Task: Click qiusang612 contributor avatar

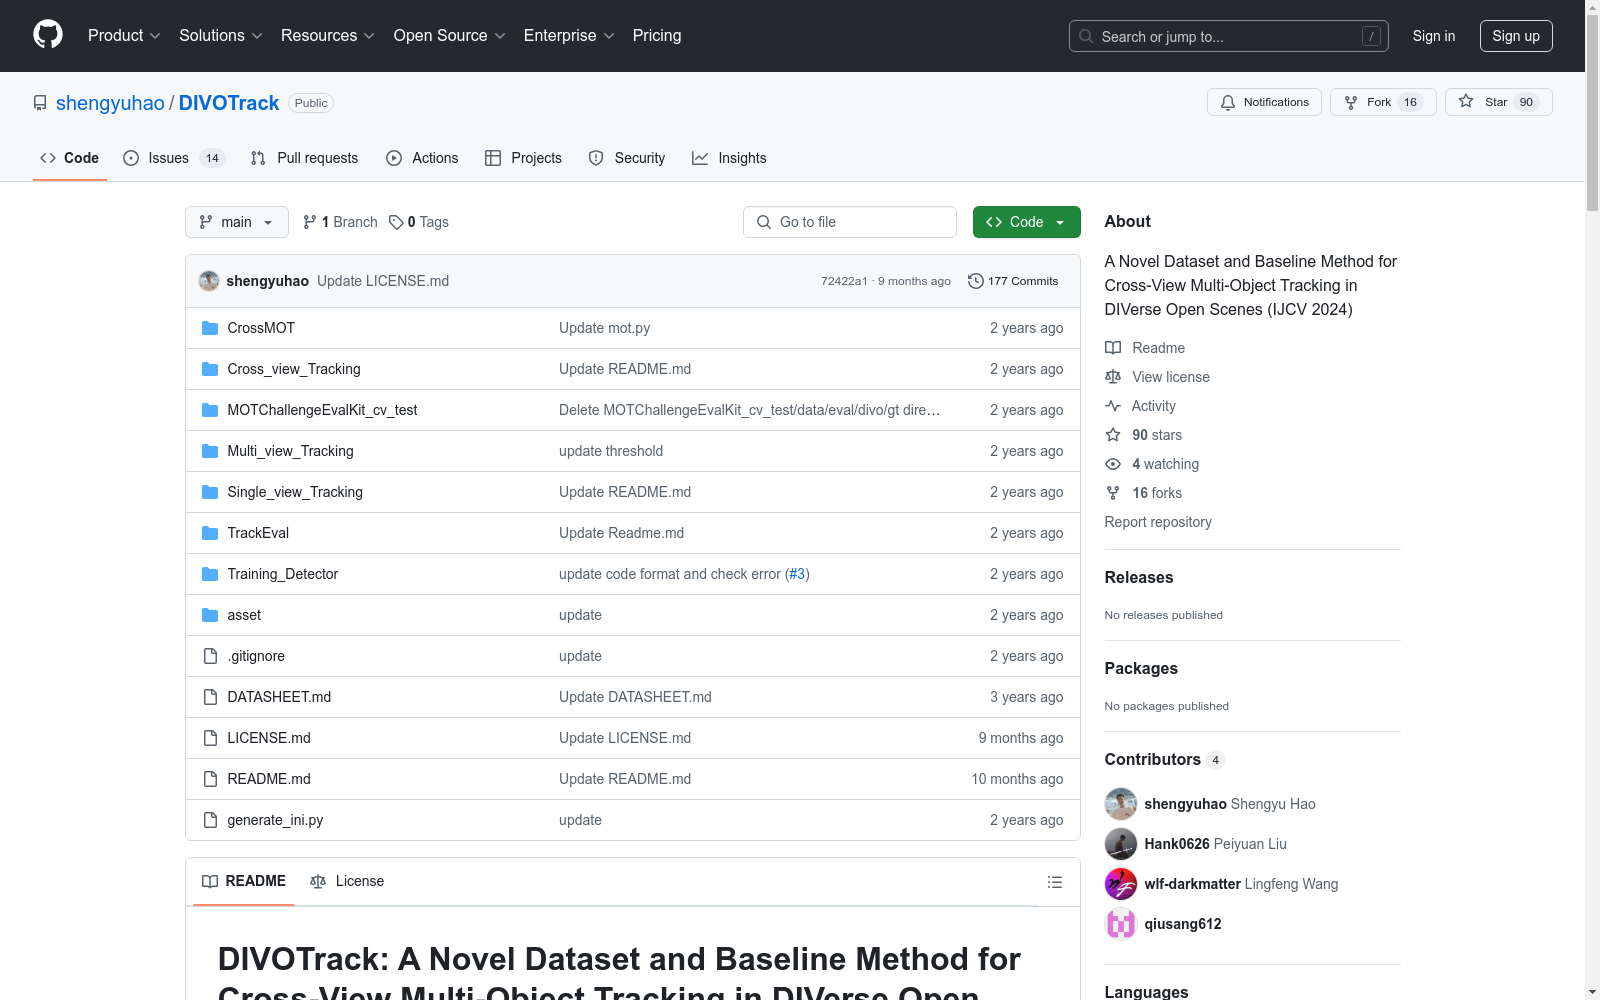Action: [1121, 924]
